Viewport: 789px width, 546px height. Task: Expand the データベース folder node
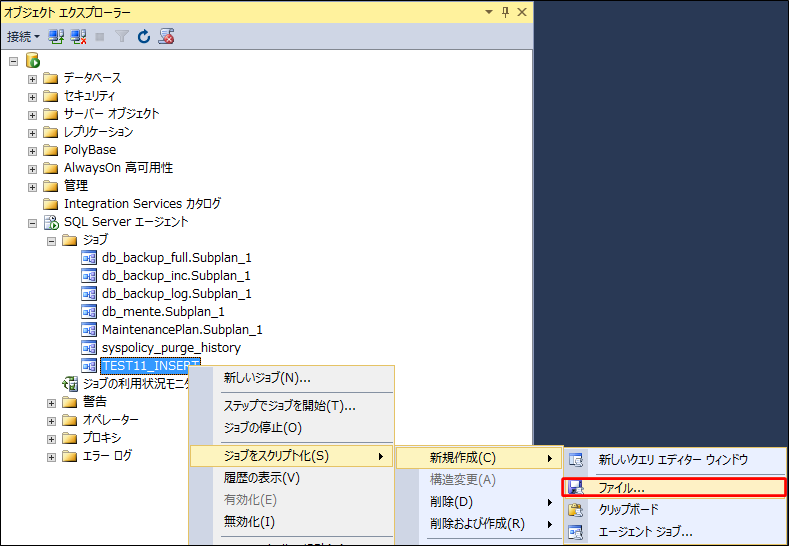pos(33,78)
